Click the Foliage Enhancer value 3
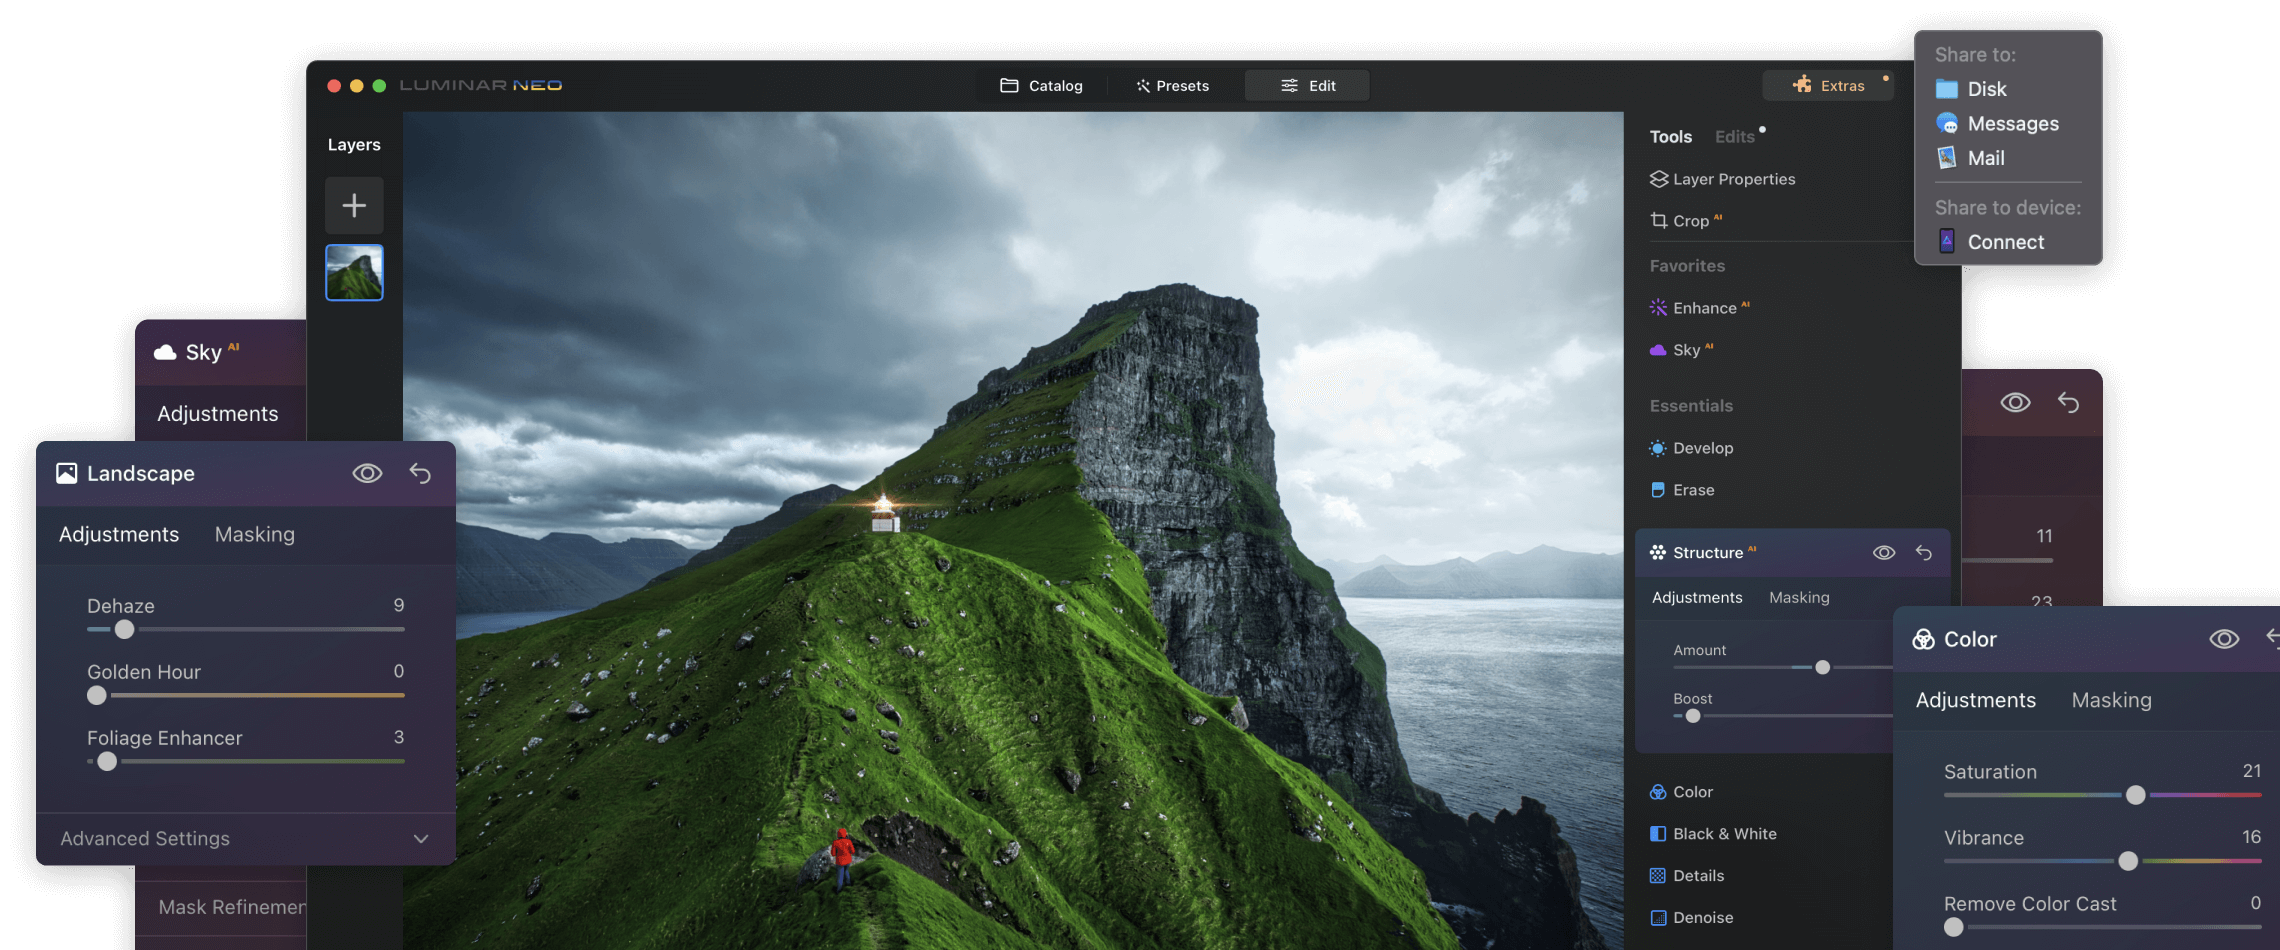 click(x=399, y=737)
